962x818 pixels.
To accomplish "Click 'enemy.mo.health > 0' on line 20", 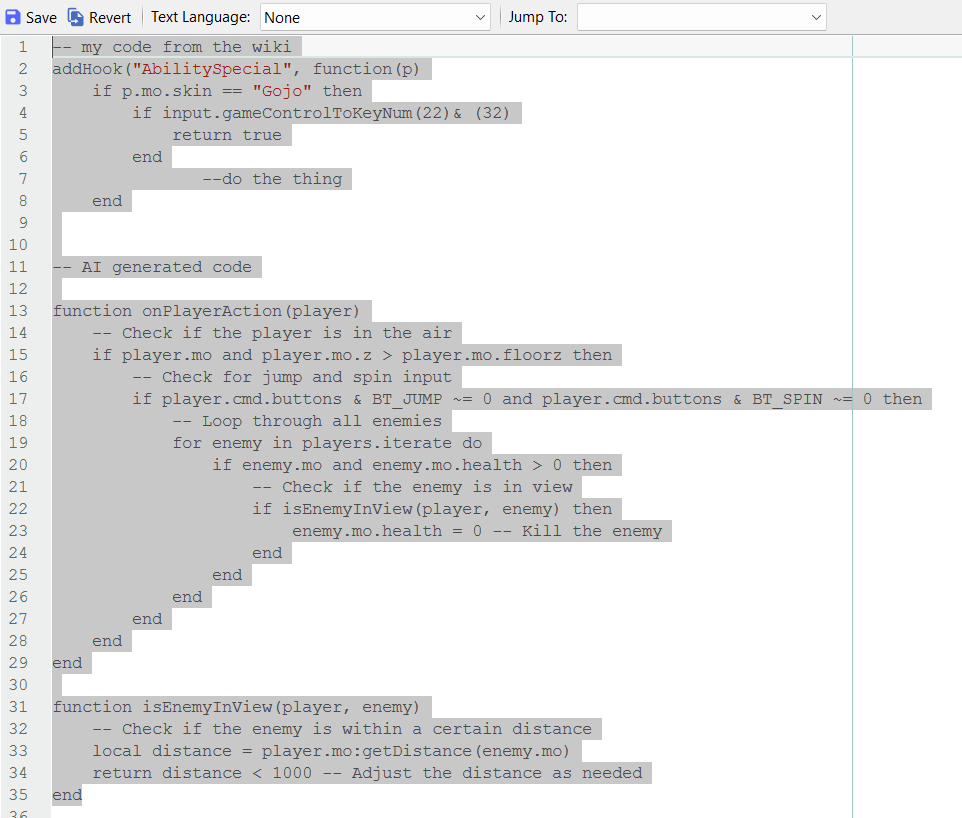I will (467, 465).
